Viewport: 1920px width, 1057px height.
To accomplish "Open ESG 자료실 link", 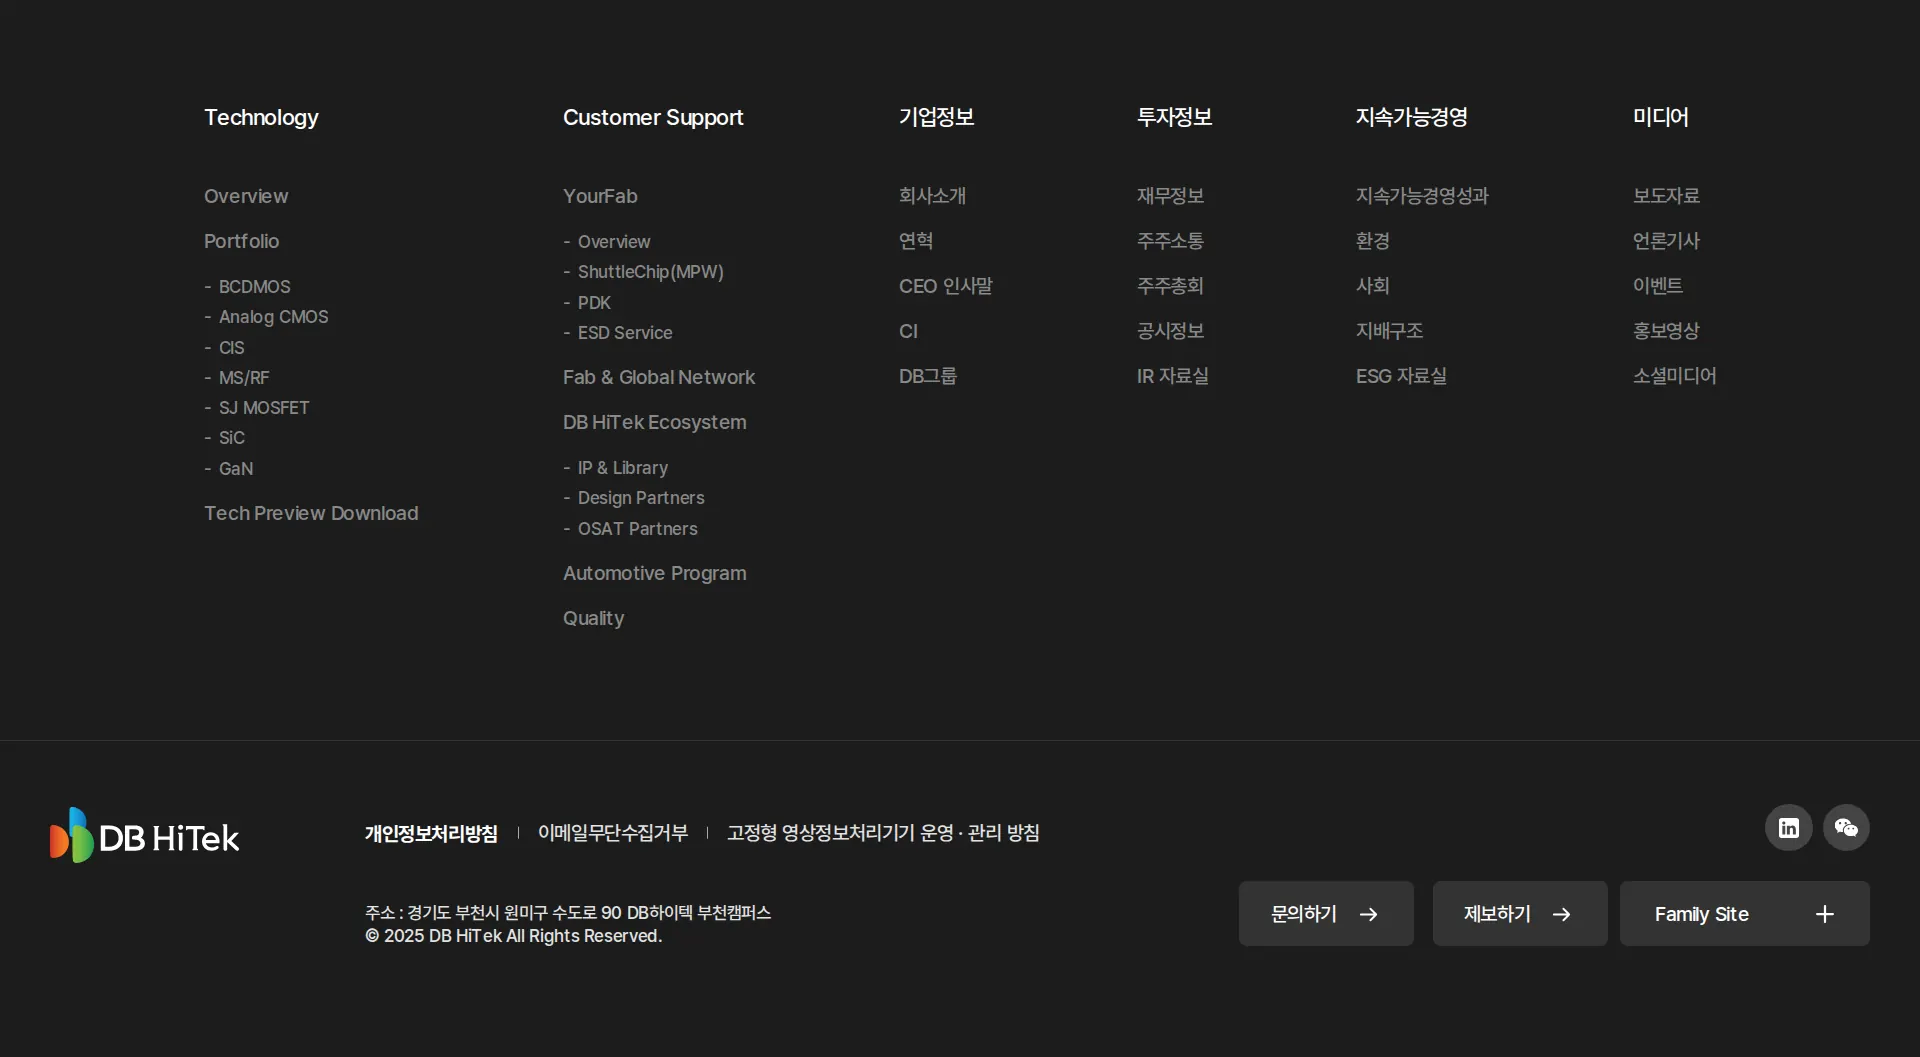I will pos(1401,376).
